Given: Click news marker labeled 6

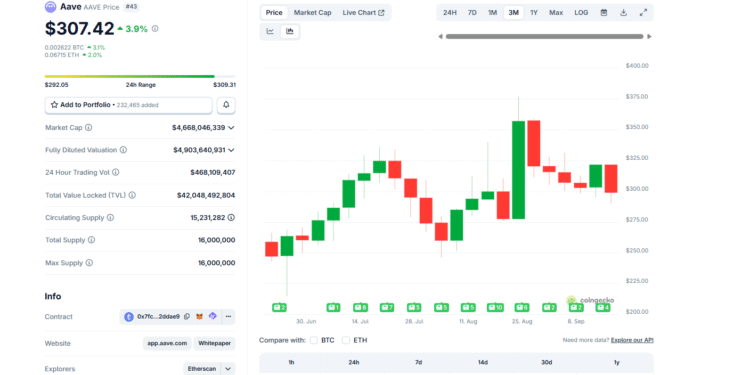Looking at the screenshot, I should pos(522,308).
